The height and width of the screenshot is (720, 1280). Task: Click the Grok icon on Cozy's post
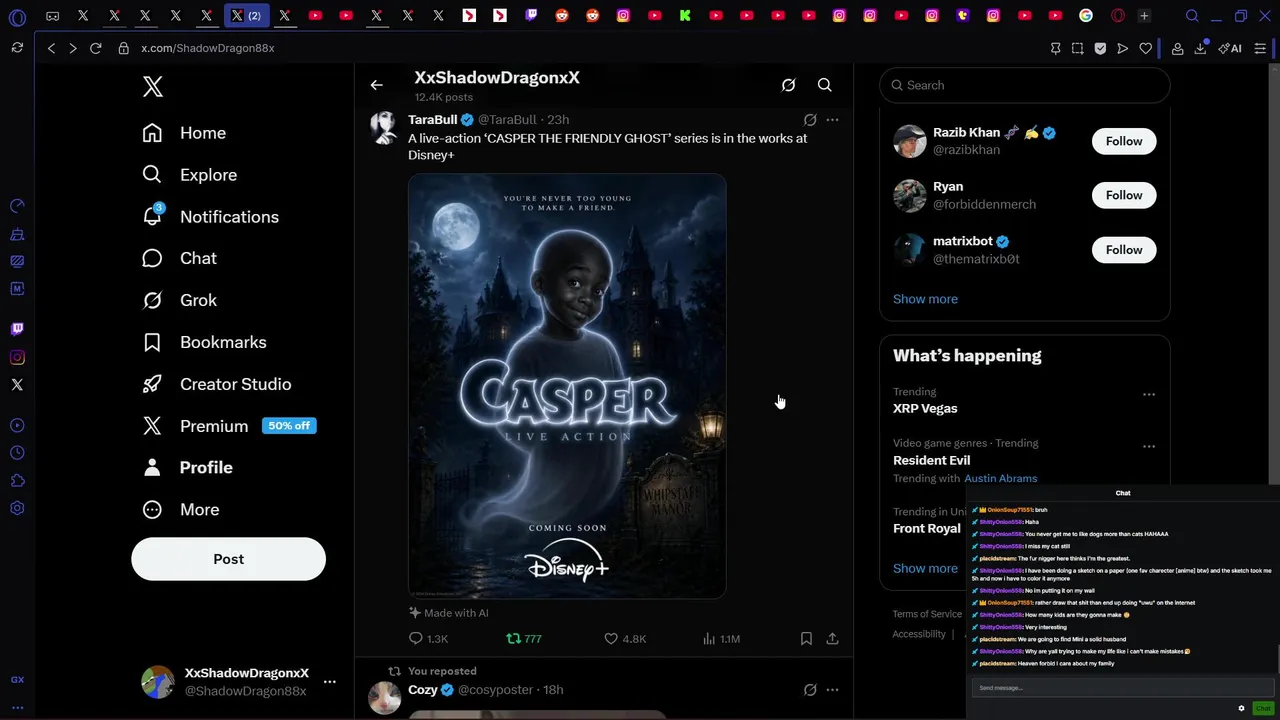810,690
